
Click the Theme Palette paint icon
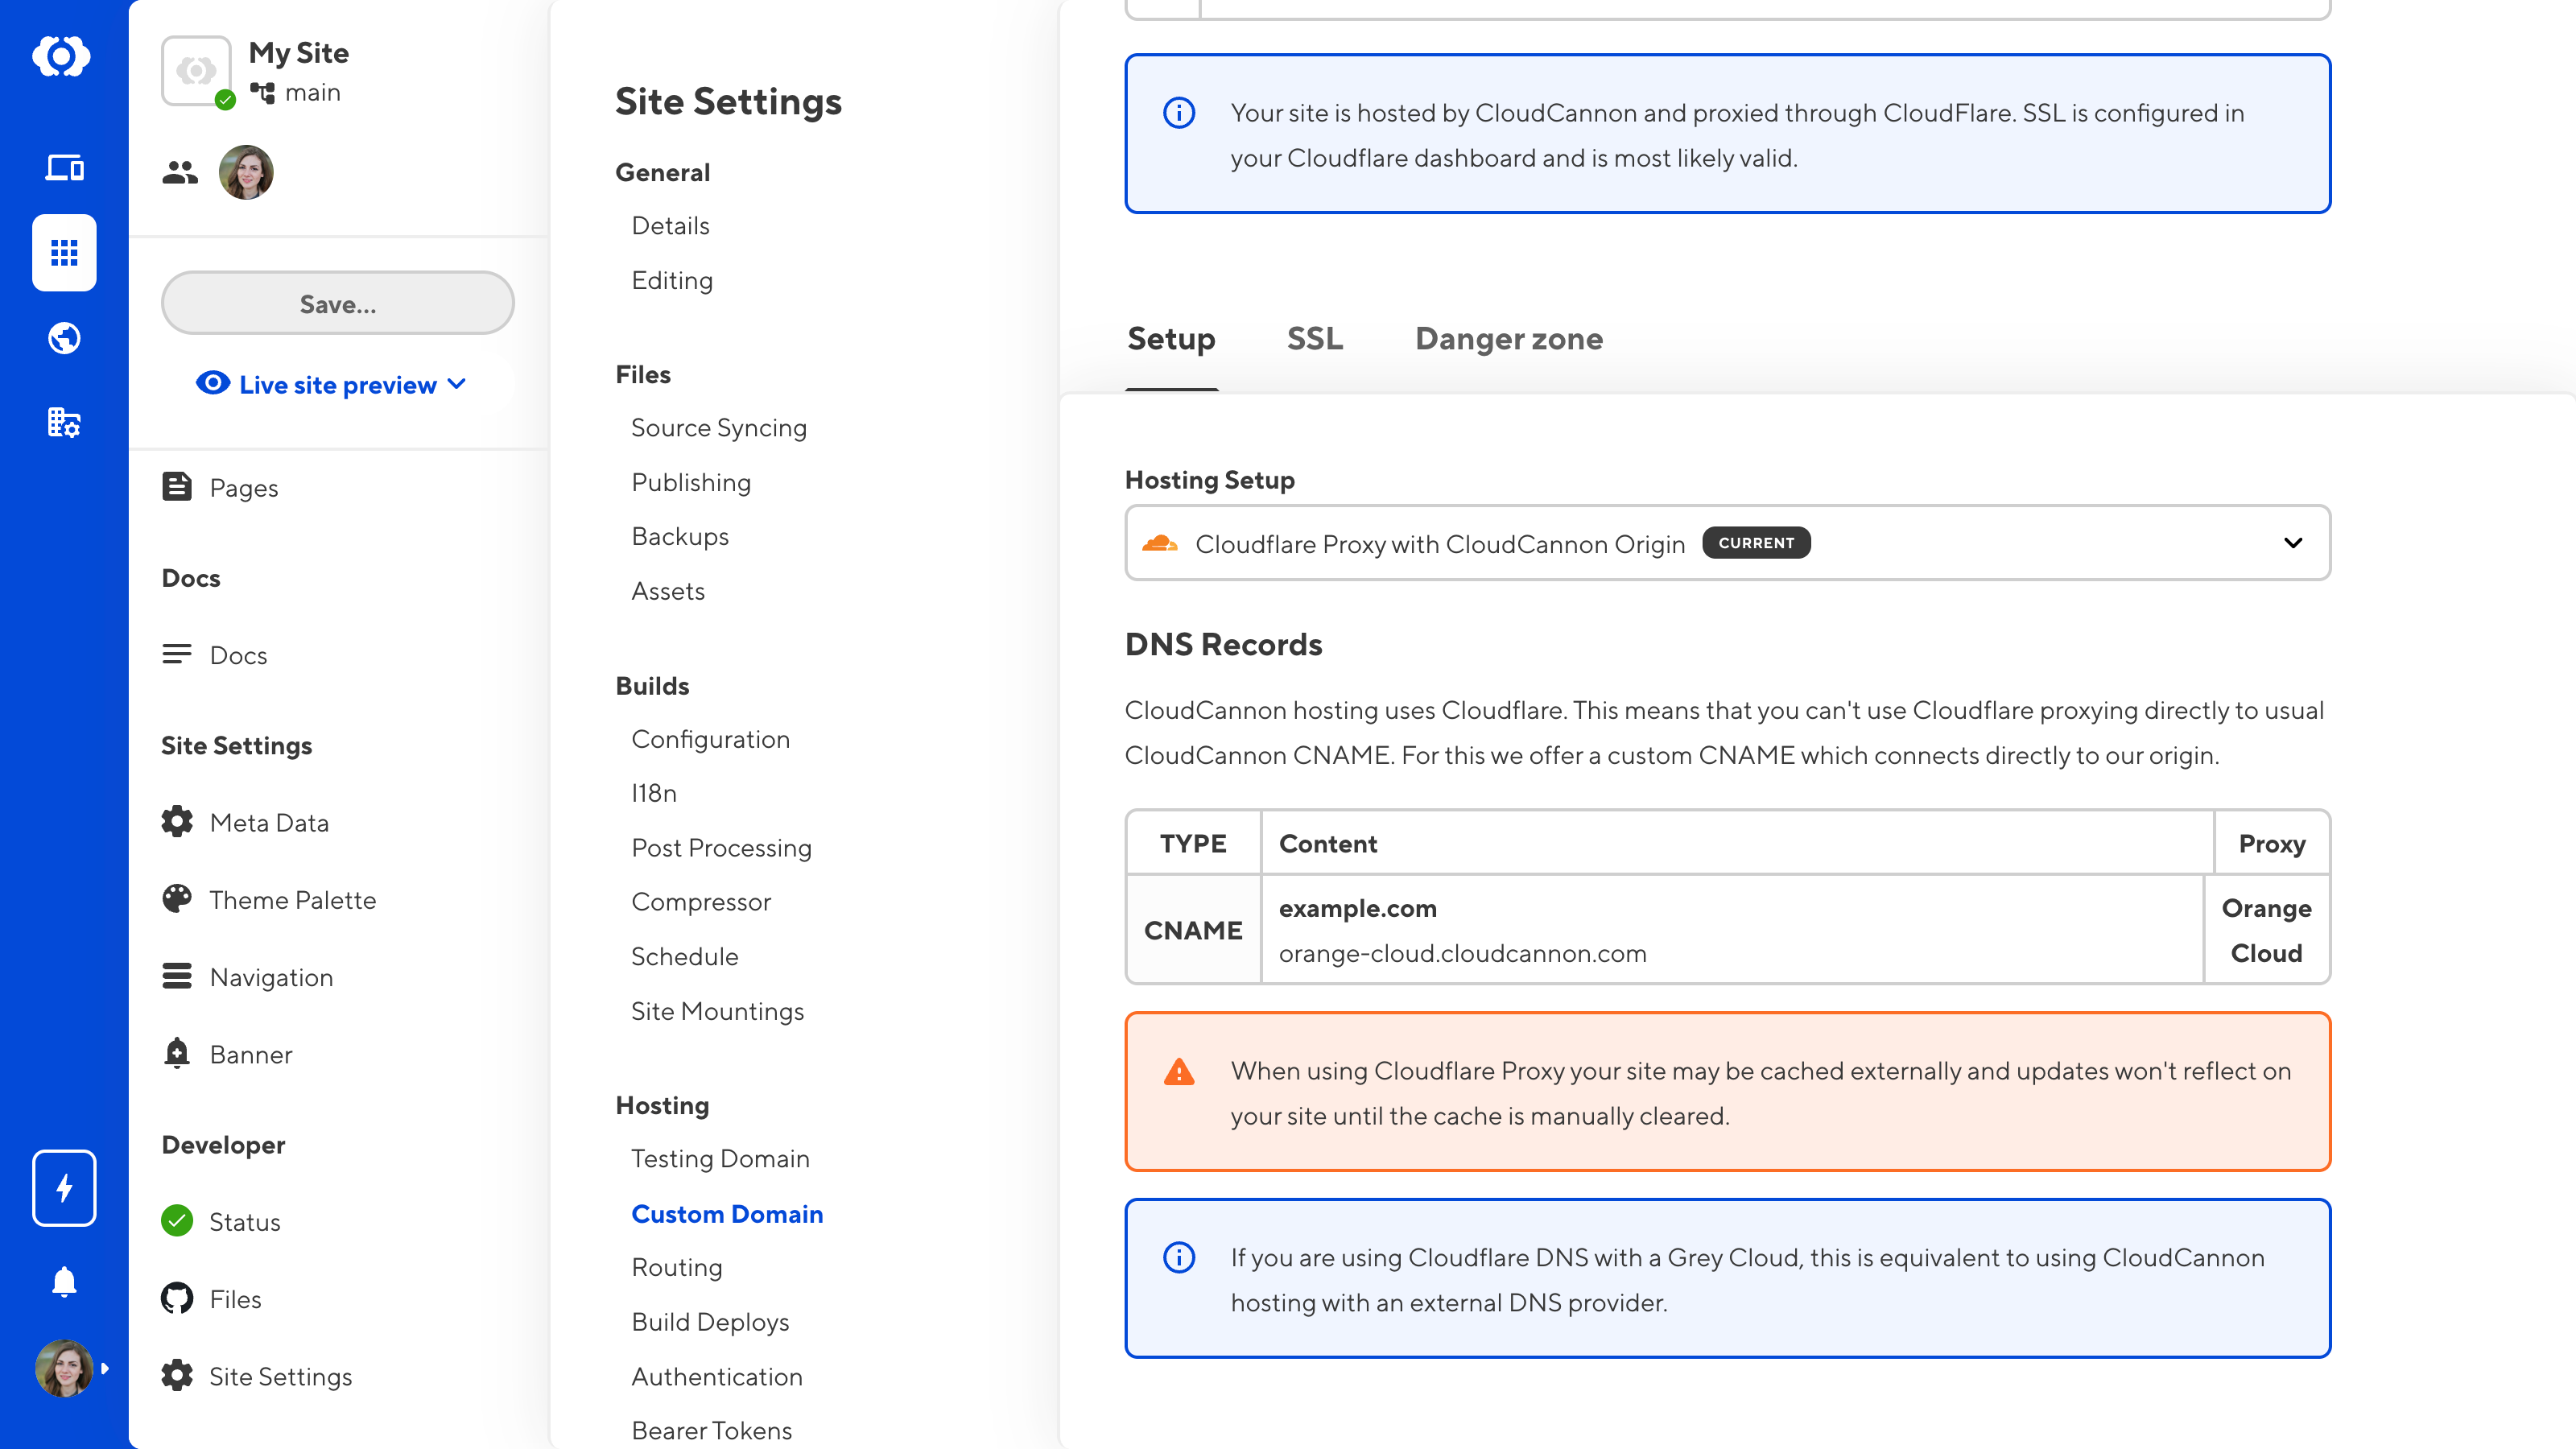click(177, 898)
